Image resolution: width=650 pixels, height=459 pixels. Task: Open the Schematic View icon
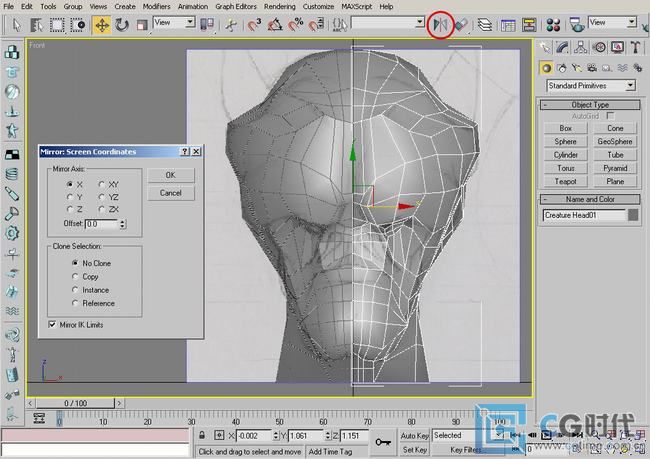pos(529,25)
